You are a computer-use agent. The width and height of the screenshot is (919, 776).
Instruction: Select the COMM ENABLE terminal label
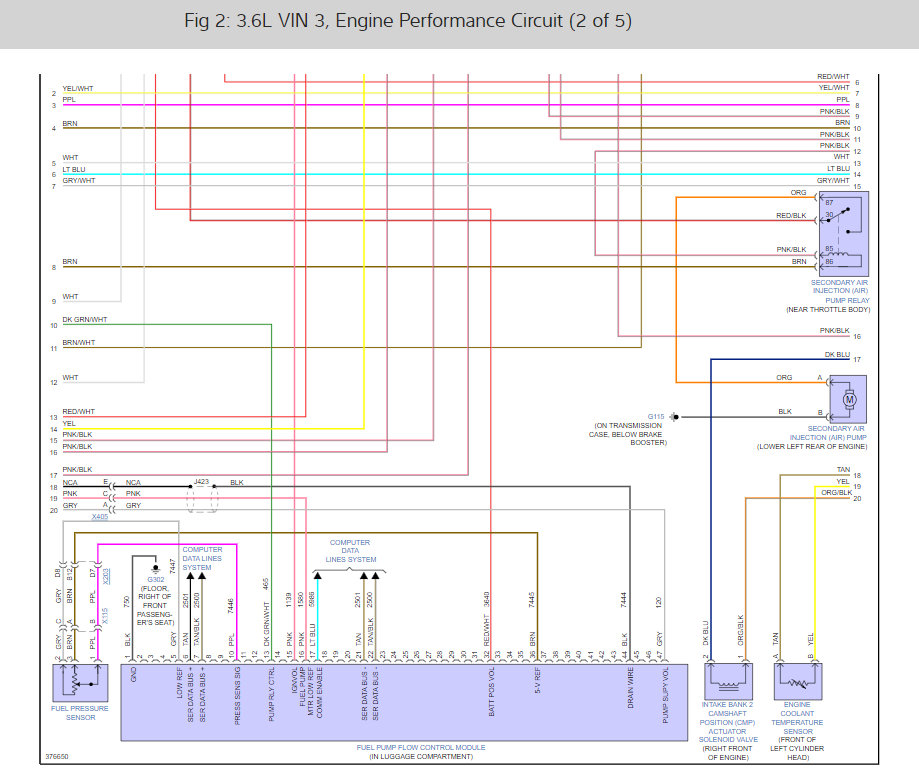click(x=319, y=692)
